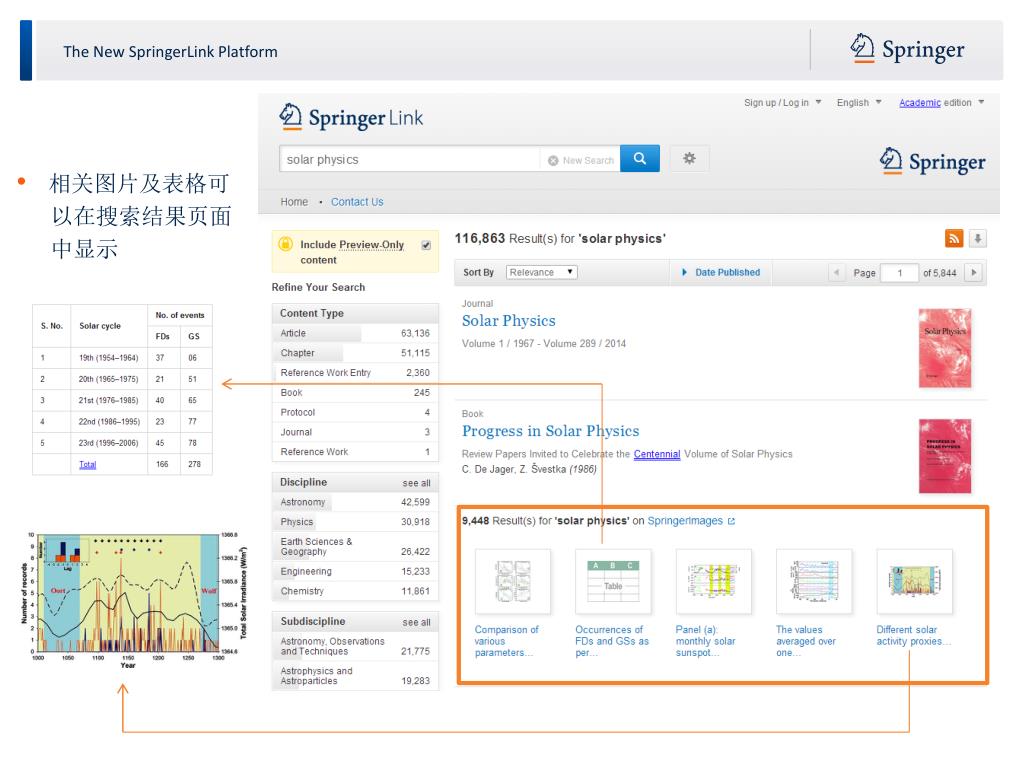Open Comparison of various parameters thumbnail
This screenshot has height=768, width=1024.
pos(513,581)
